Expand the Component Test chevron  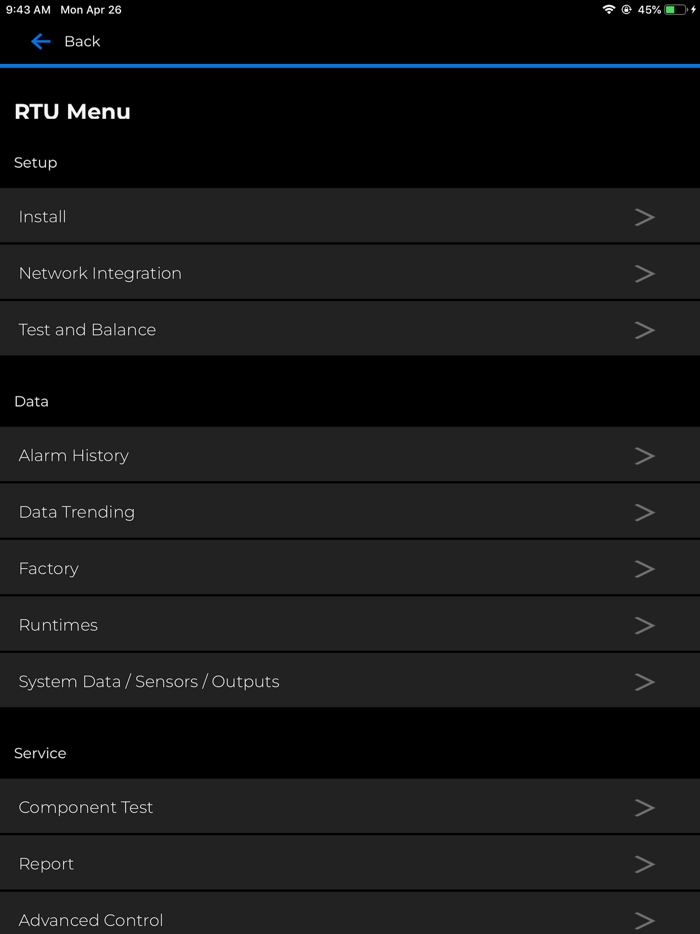[645, 807]
